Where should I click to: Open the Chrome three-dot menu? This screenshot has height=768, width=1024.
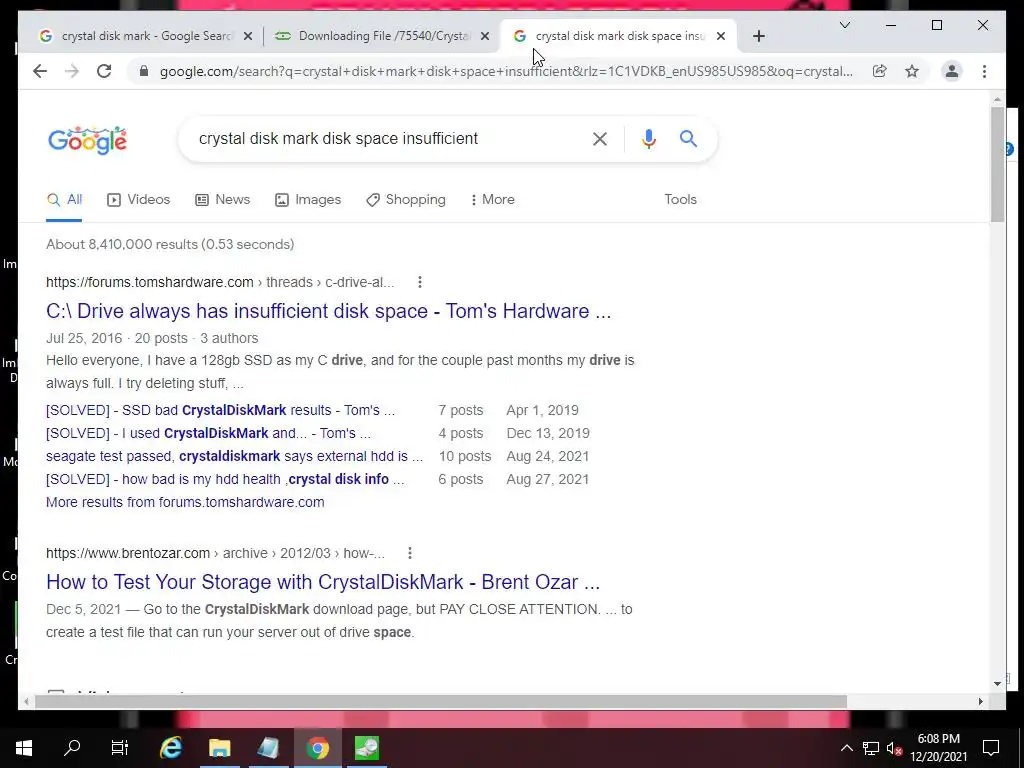984,71
